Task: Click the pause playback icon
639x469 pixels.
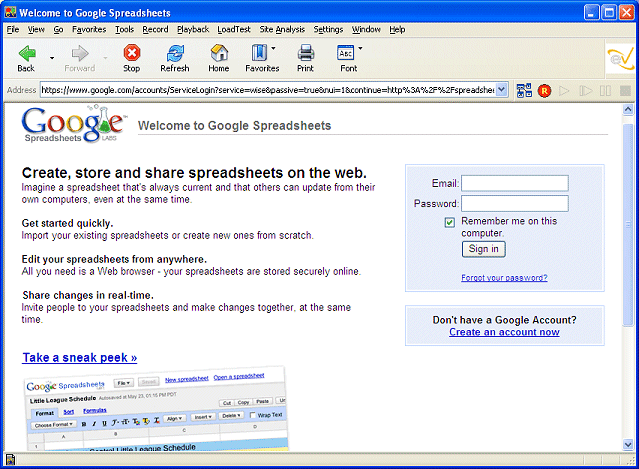Action: point(605,90)
